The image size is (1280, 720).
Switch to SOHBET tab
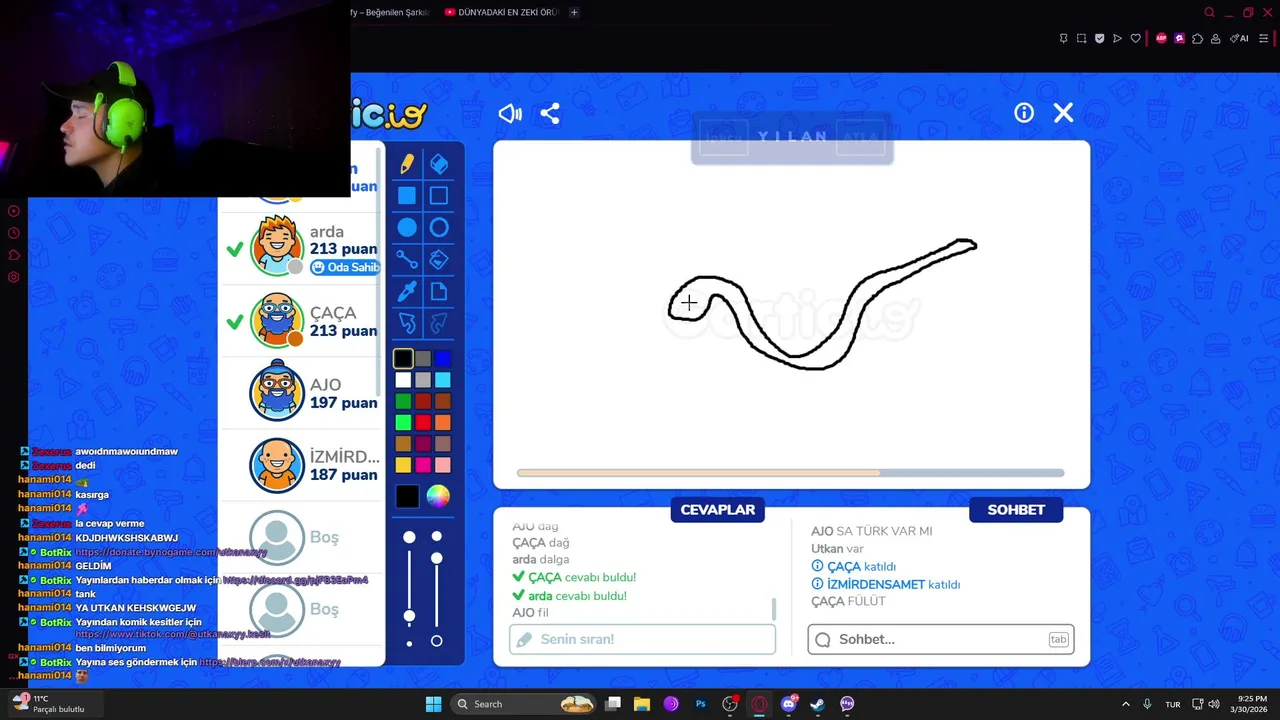(1016, 510)
